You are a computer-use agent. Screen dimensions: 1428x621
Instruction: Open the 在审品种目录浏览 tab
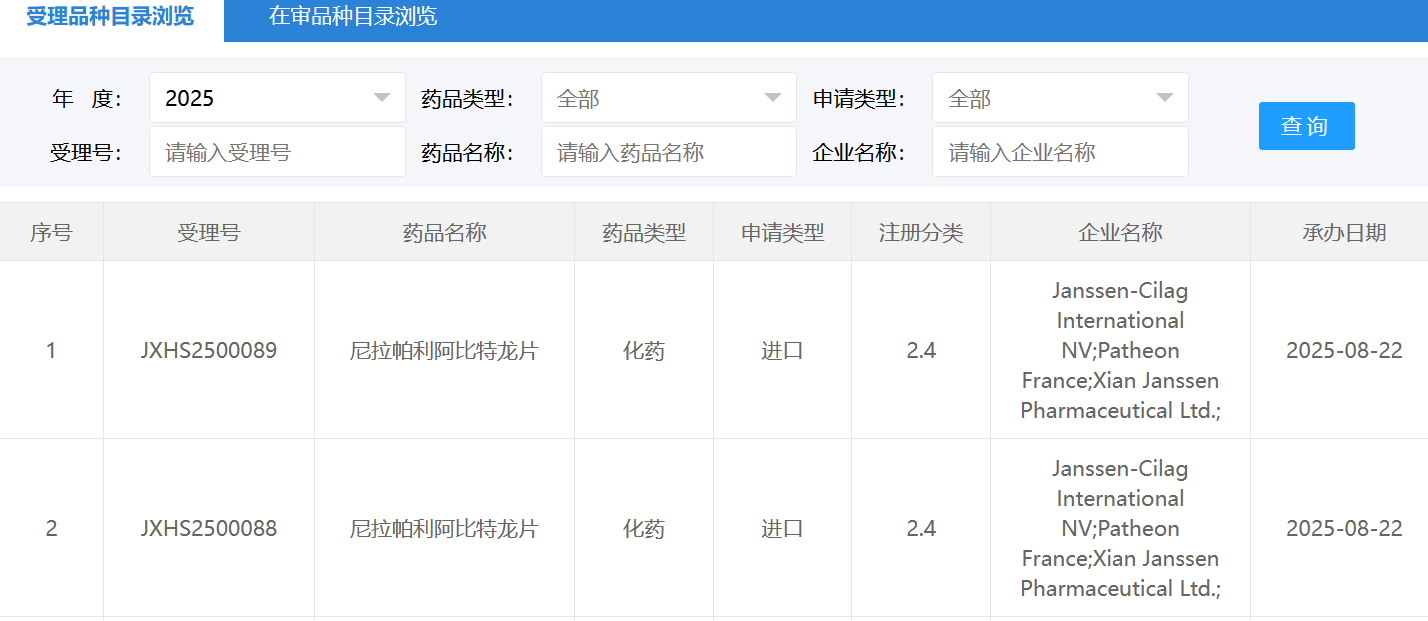(352, 17)
